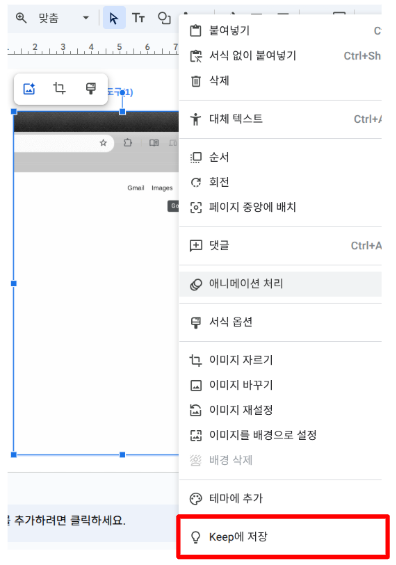
Task: Select the arrow cursor tool
Action: coord(114,18)
